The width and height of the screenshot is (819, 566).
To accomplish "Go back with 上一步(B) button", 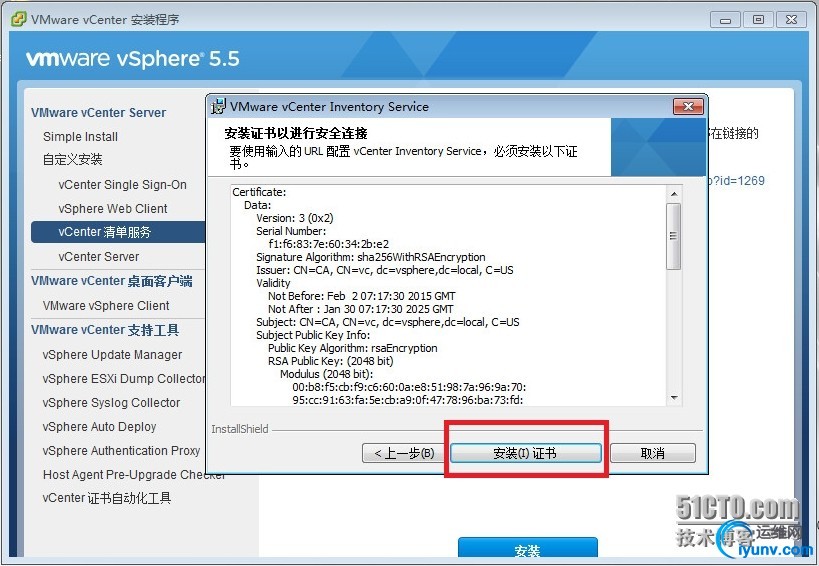I will click(404, 453).
